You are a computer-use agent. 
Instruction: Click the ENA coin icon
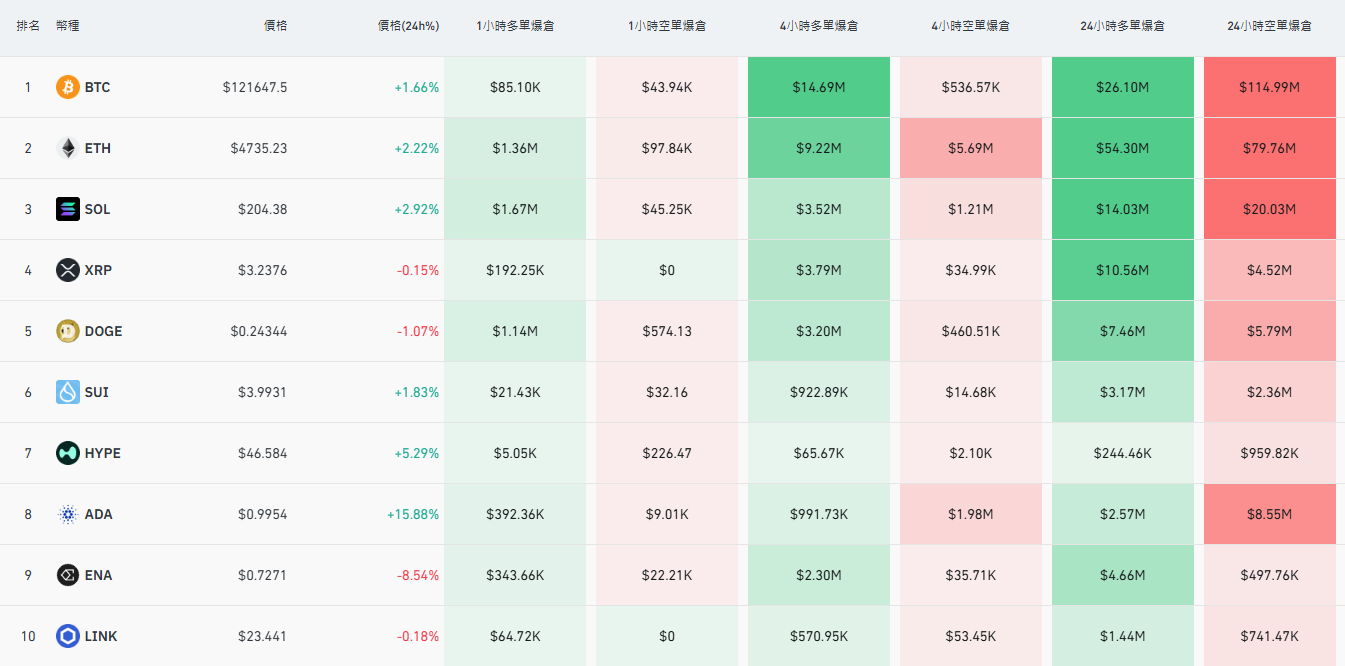coord(68,575)
